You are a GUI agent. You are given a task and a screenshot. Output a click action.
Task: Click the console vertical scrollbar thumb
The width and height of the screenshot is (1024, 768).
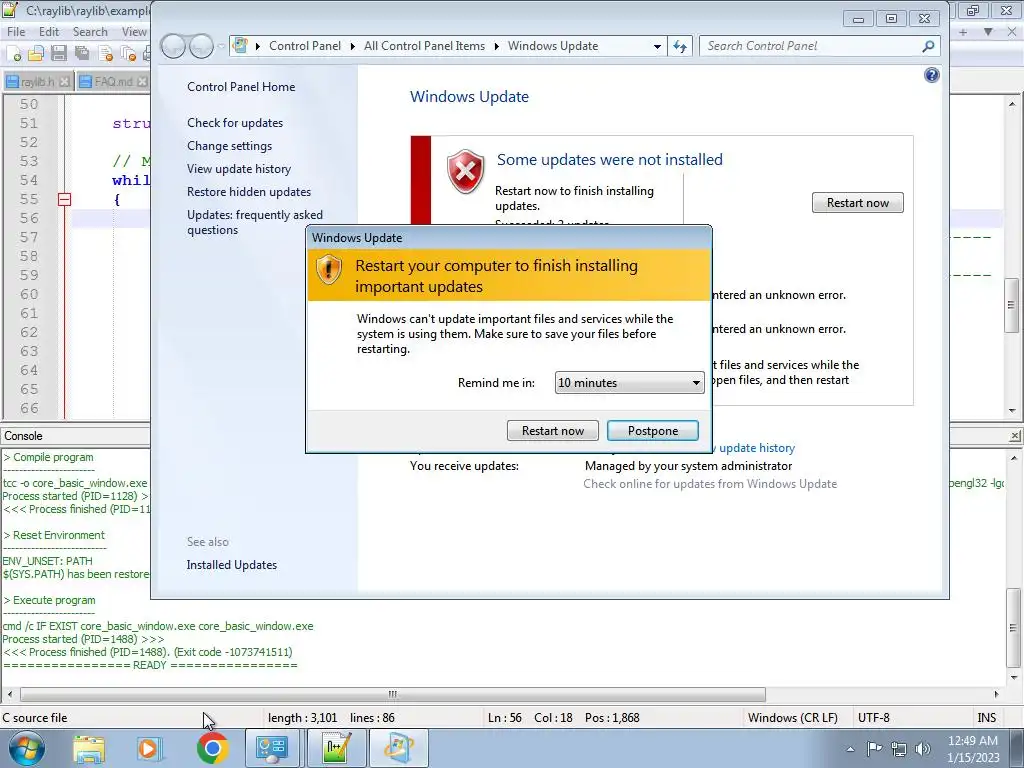tap(1013, 627)
